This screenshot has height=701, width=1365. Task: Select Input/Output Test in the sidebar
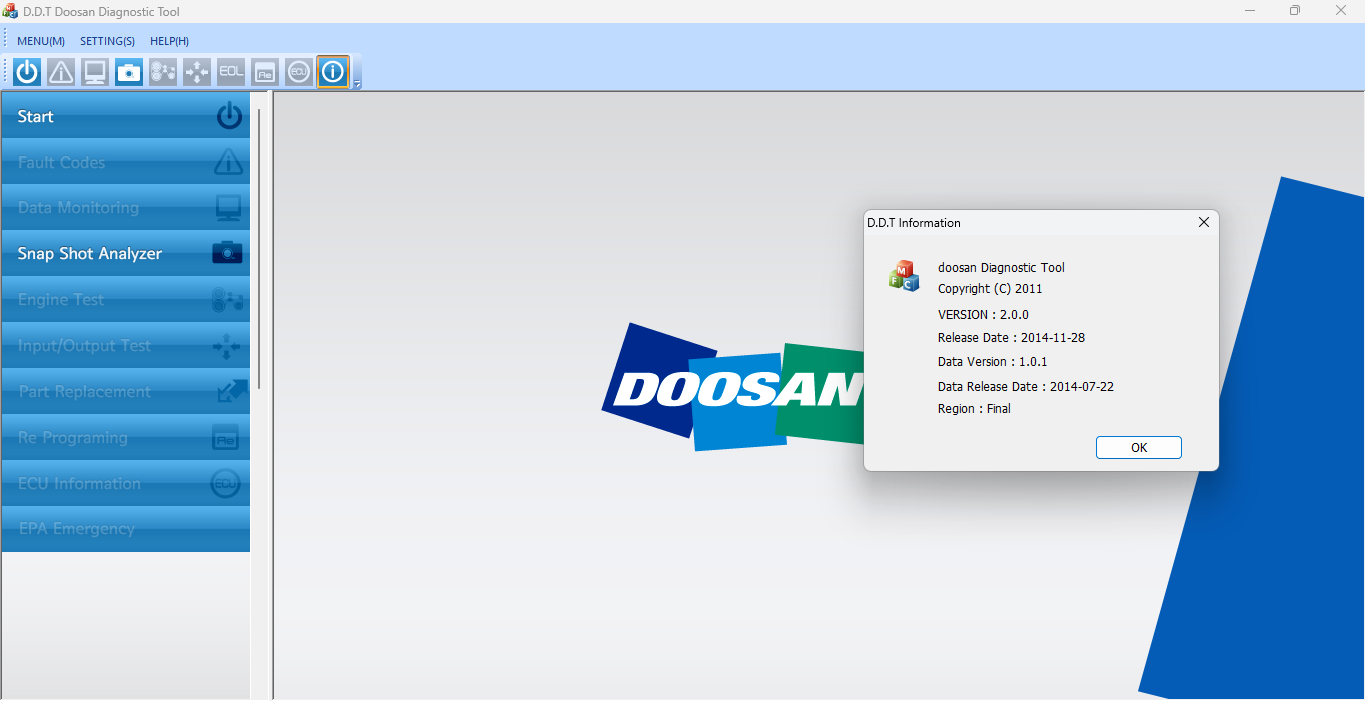126,346
